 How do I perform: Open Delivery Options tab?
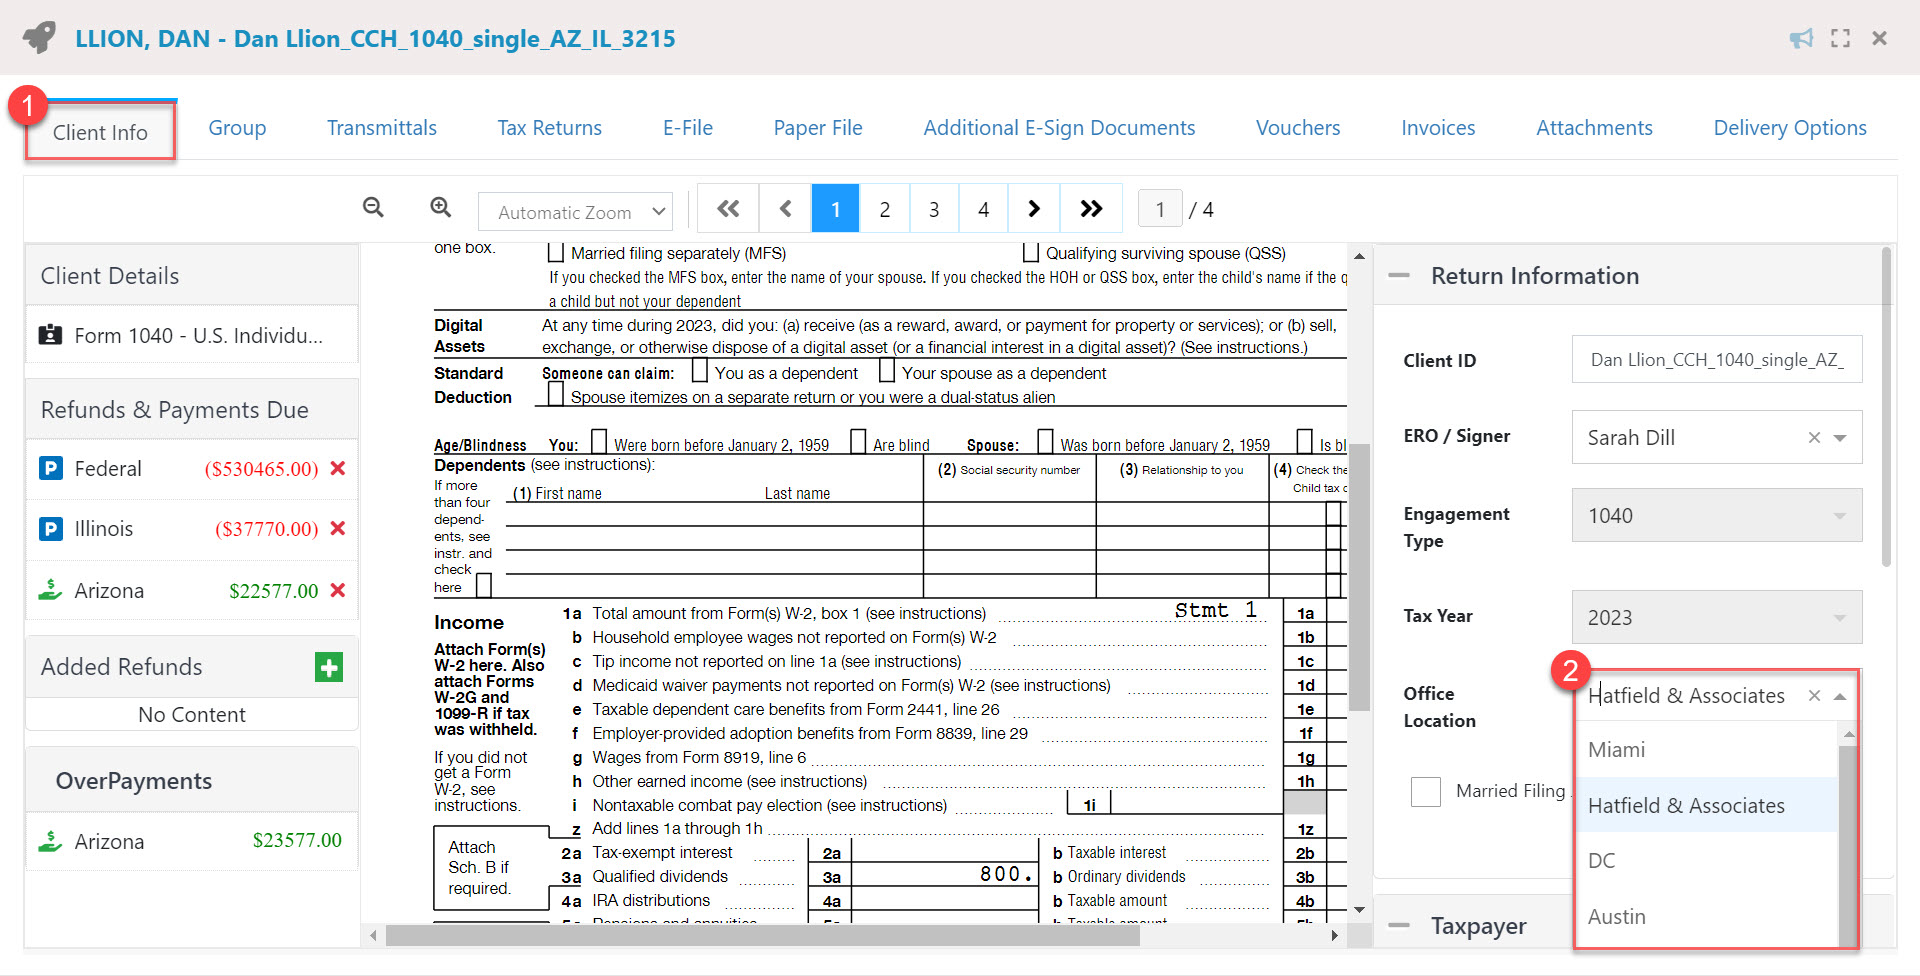point(1790,128)
